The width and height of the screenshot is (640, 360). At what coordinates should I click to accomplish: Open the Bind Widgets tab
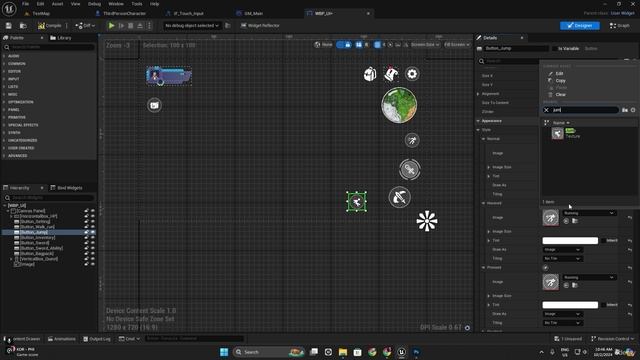click(67, 188)
